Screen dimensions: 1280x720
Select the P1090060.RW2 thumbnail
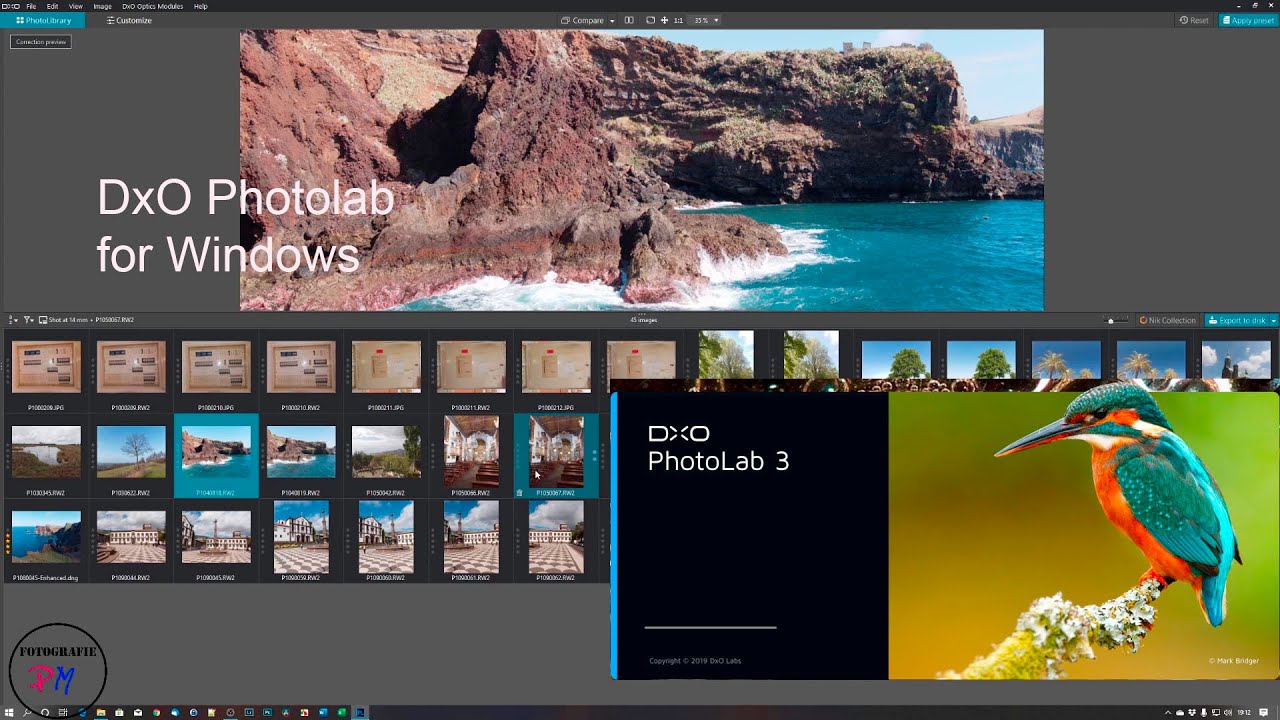point(386,537)
